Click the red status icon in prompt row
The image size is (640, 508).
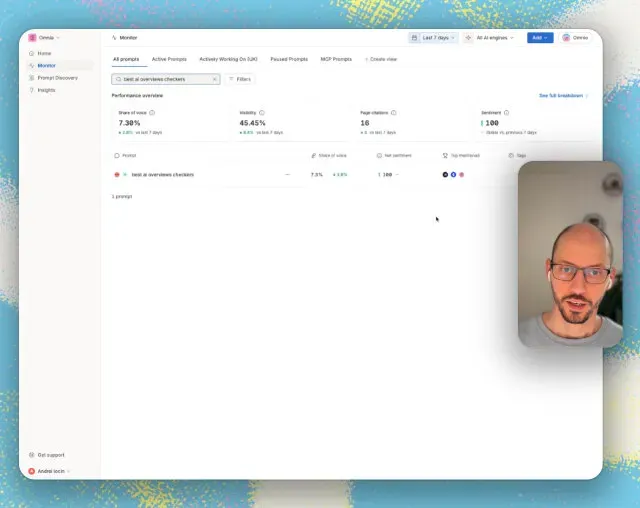[x=117, y=175]
